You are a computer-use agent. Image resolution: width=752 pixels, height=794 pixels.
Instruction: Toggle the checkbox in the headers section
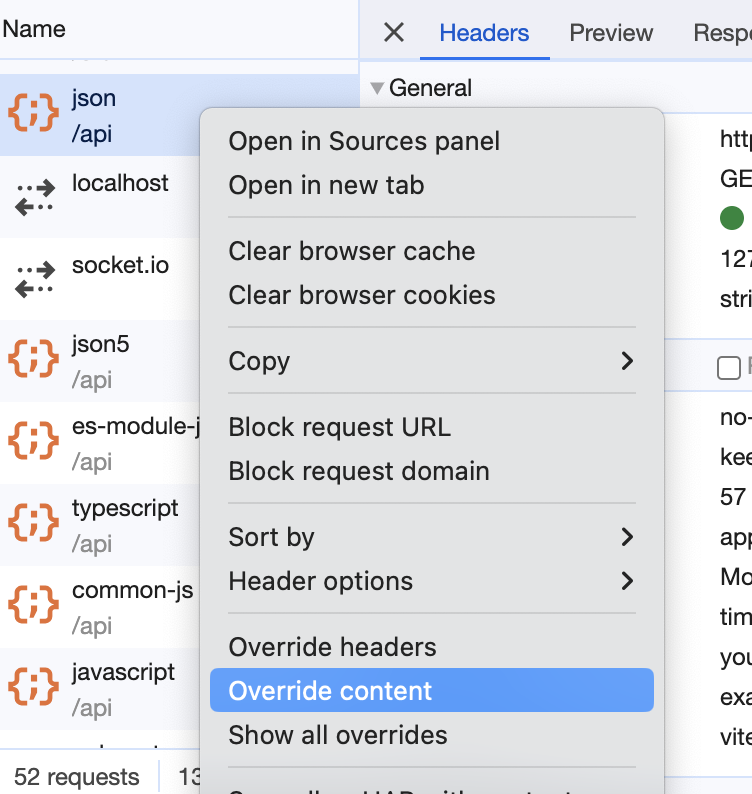(729, 368)
